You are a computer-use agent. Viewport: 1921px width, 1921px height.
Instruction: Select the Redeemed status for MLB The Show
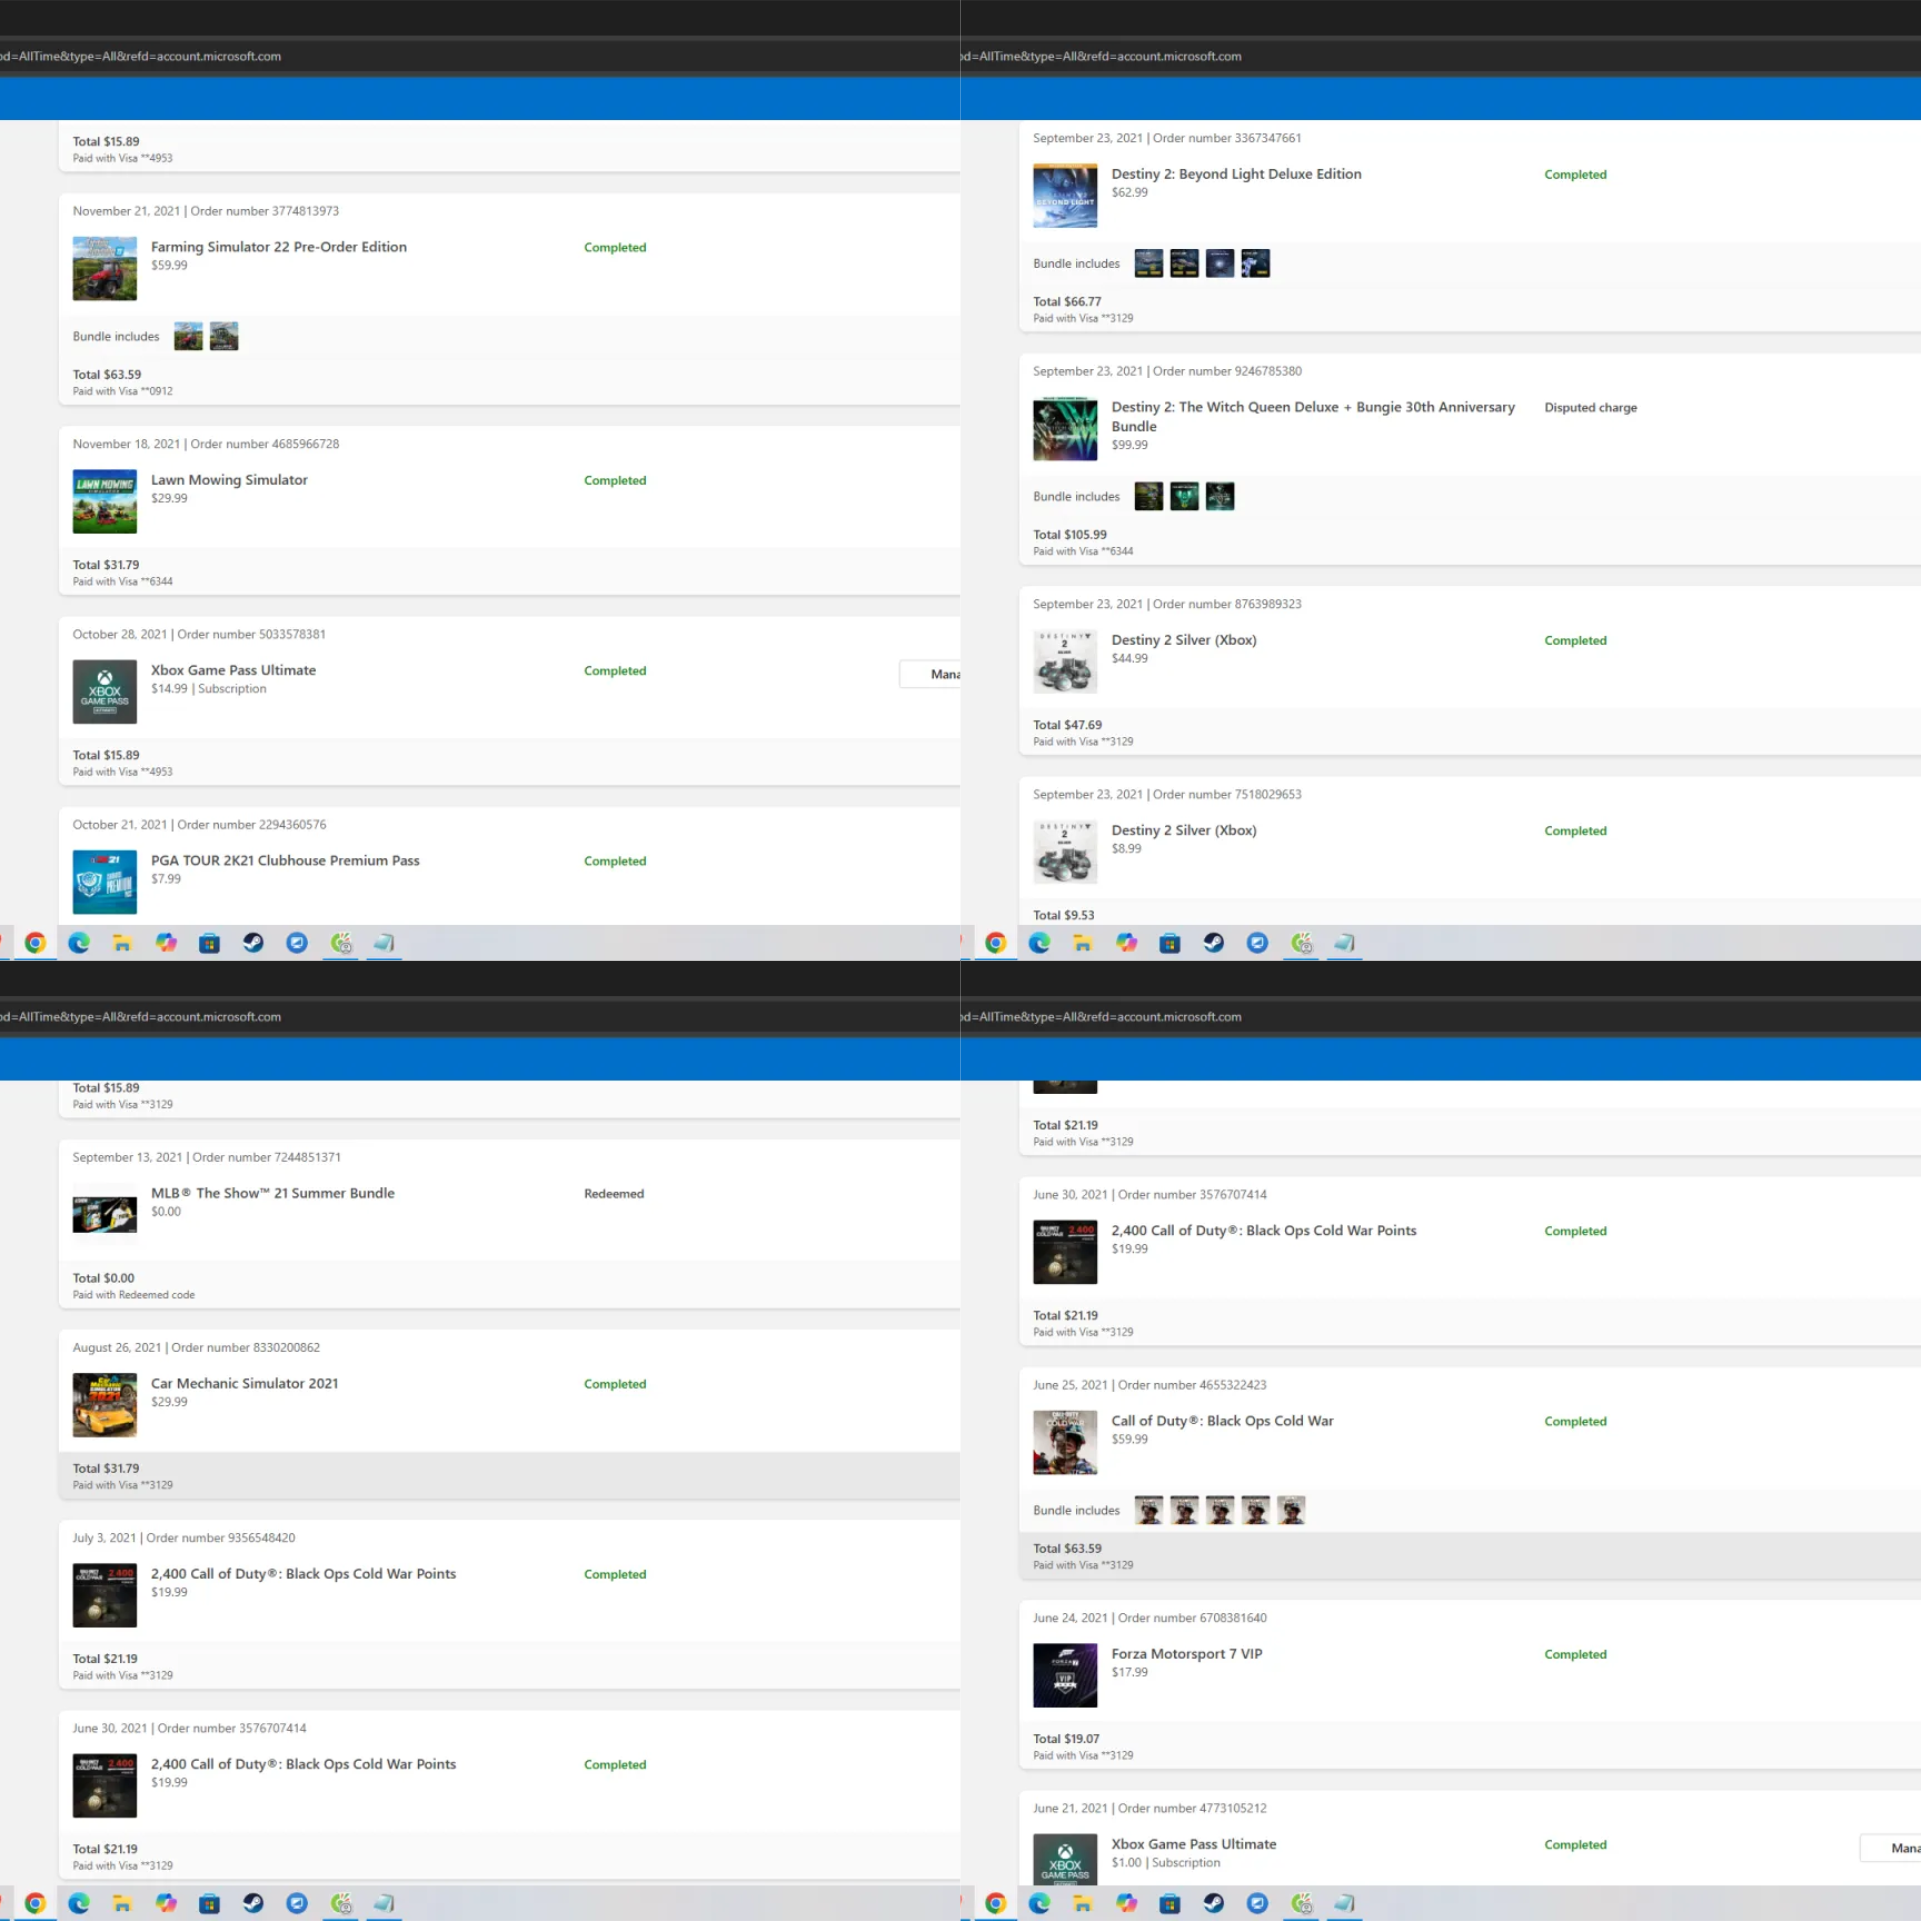click(x=613, y=1193)
